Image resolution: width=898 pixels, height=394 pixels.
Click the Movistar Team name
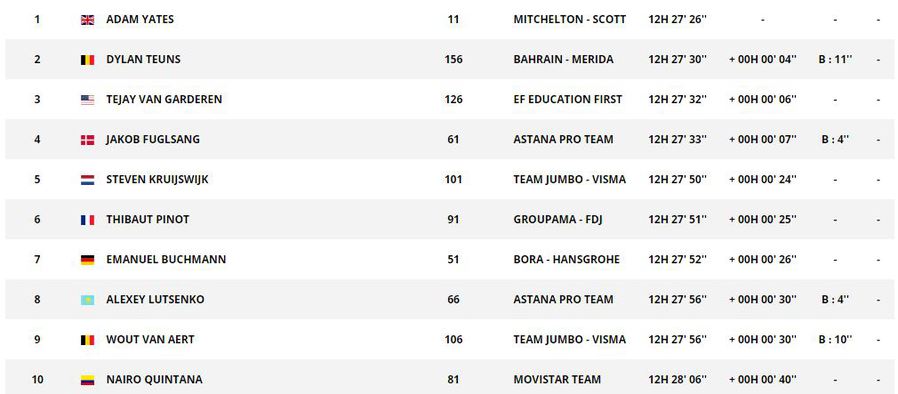pos(557,380)
